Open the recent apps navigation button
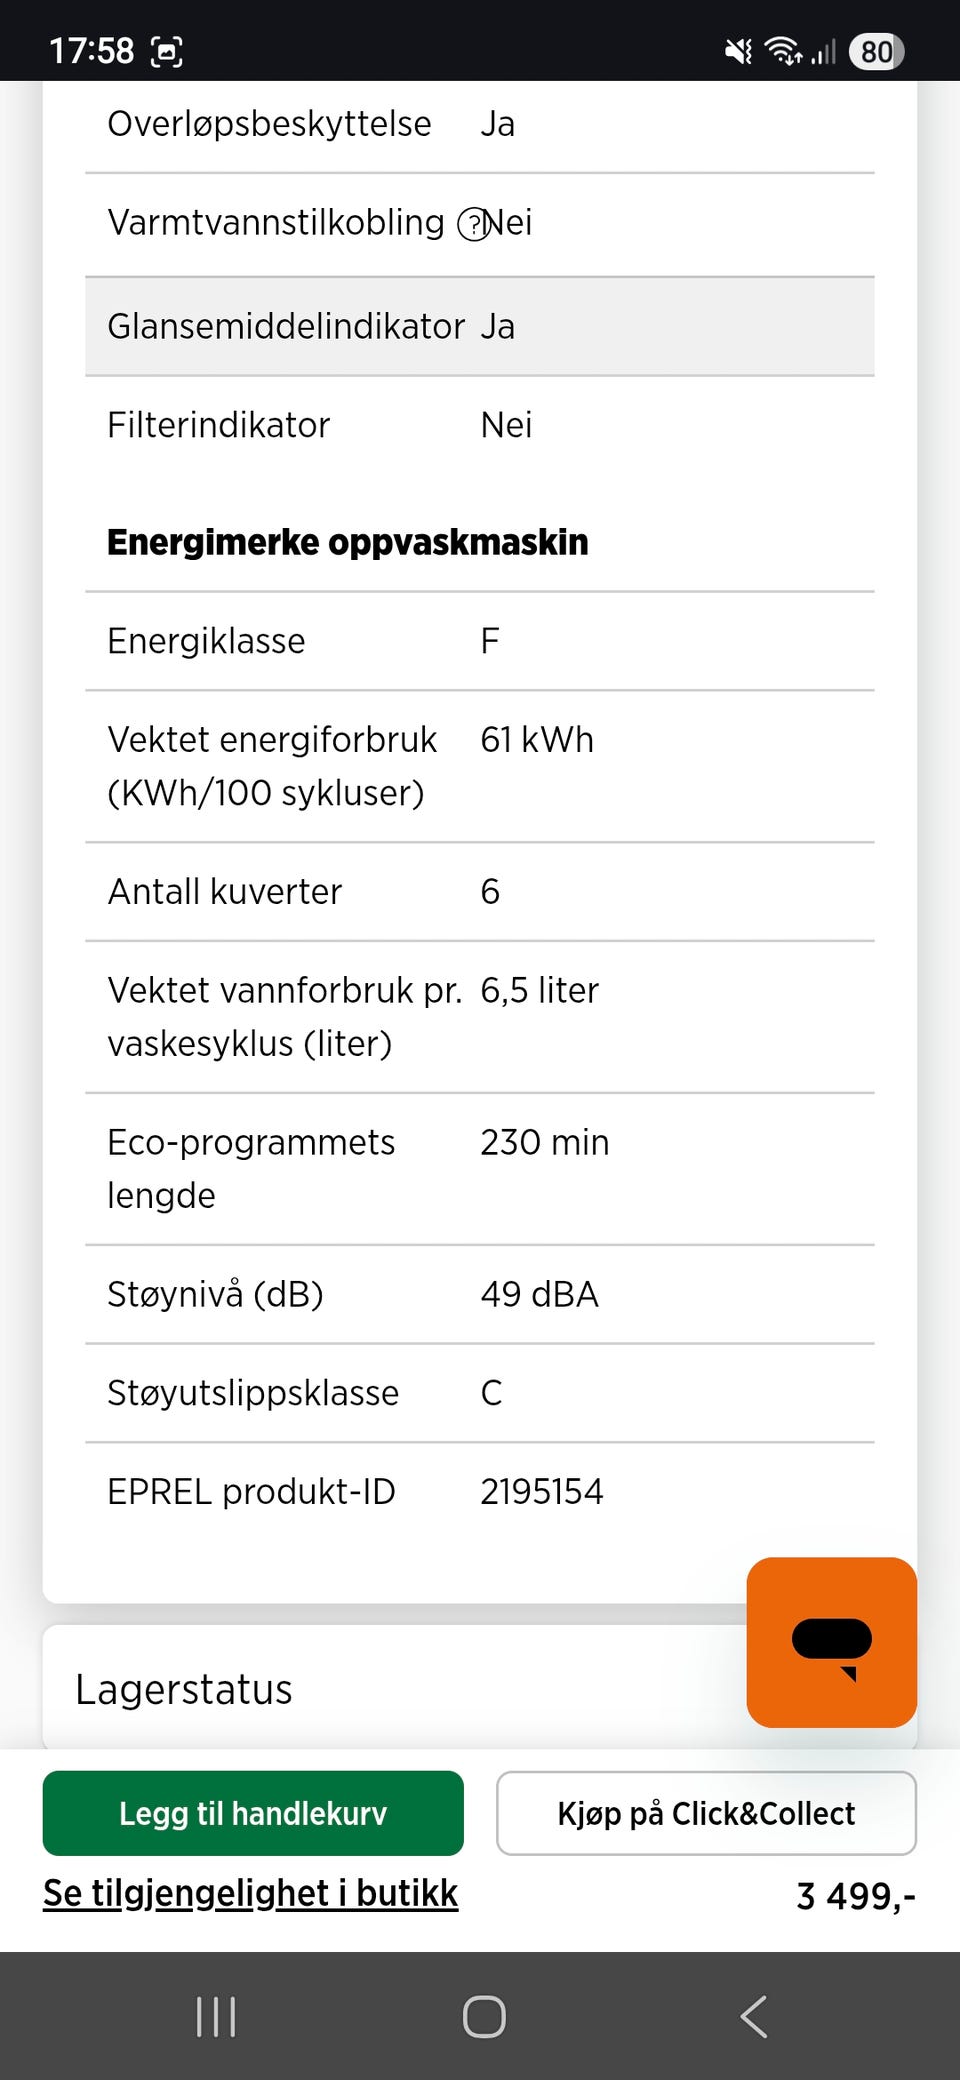 tap(216, 2016)
